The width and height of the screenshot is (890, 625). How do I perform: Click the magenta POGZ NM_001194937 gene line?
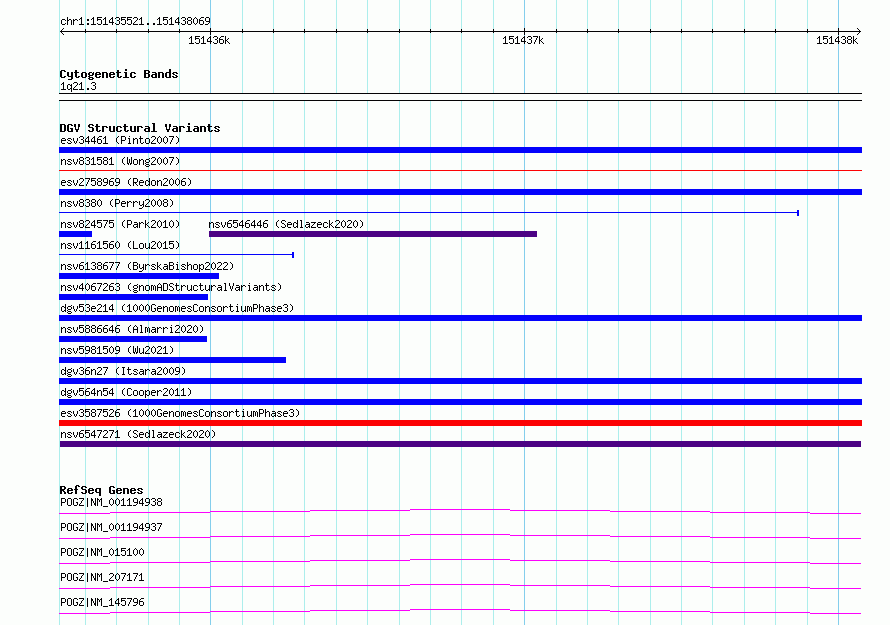pos(460,536)
